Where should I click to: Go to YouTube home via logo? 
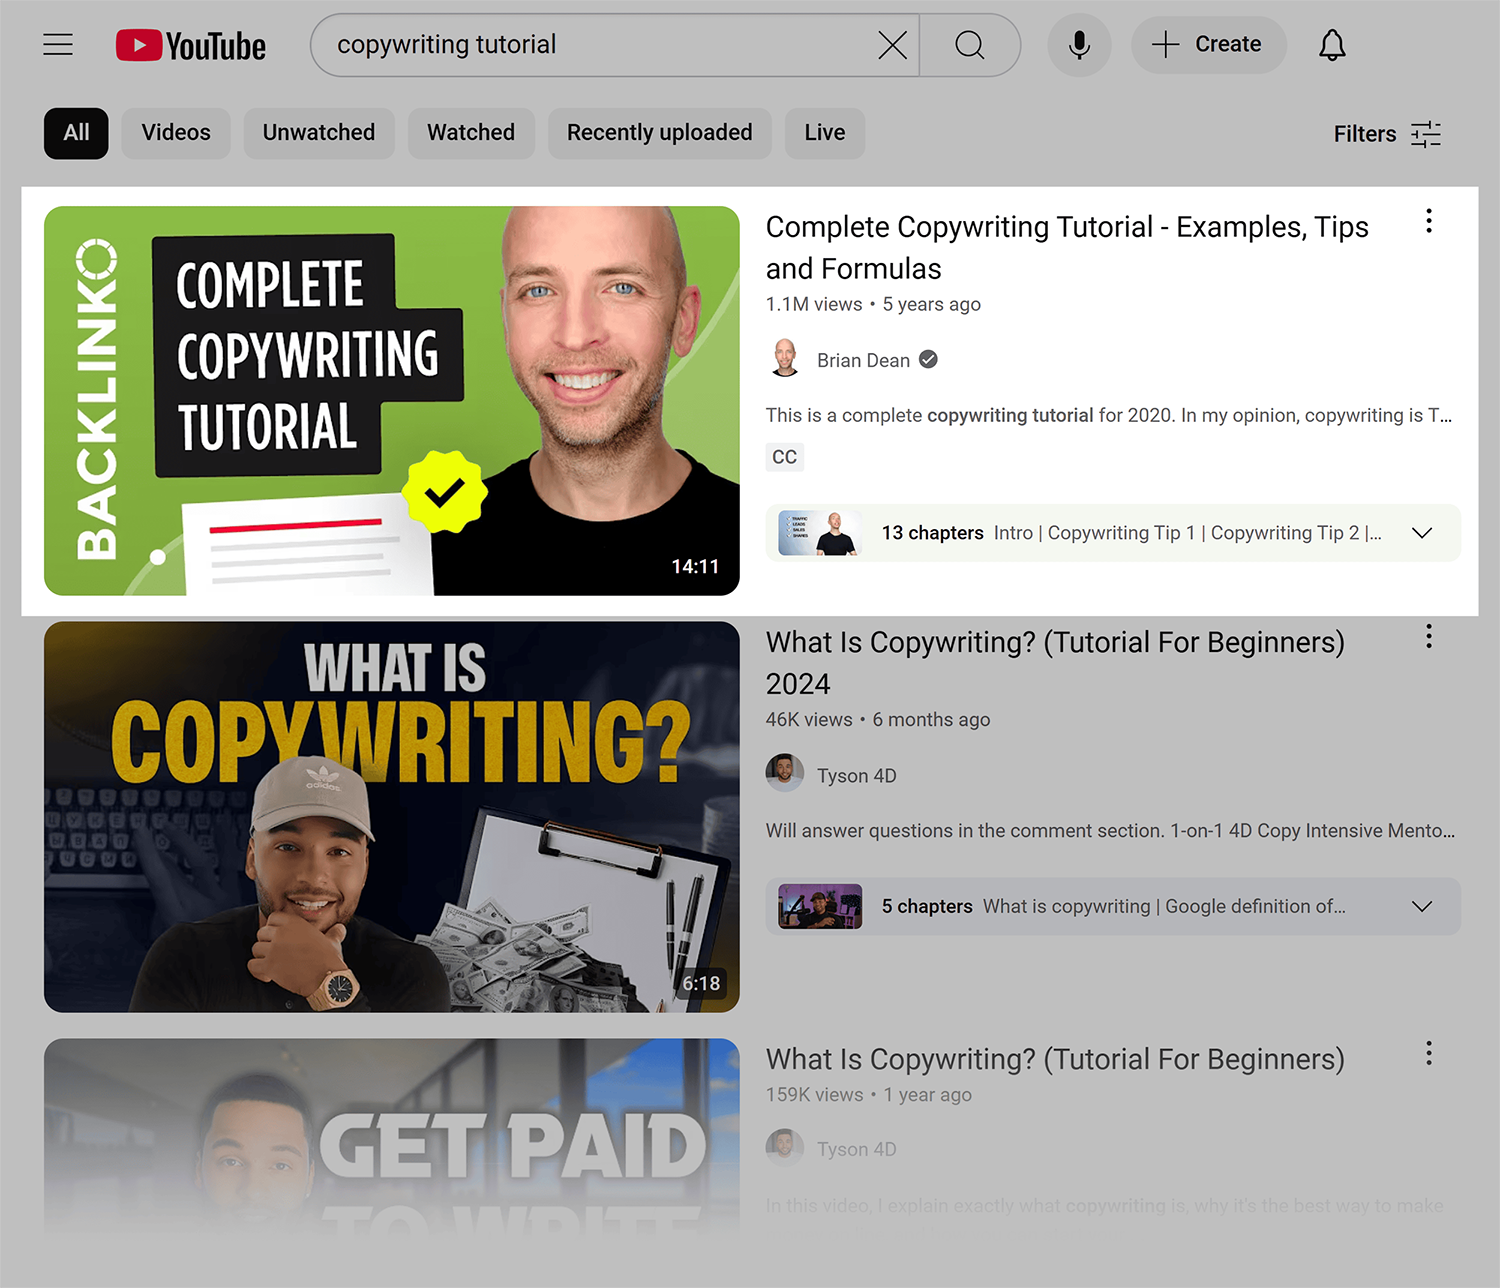191,45
